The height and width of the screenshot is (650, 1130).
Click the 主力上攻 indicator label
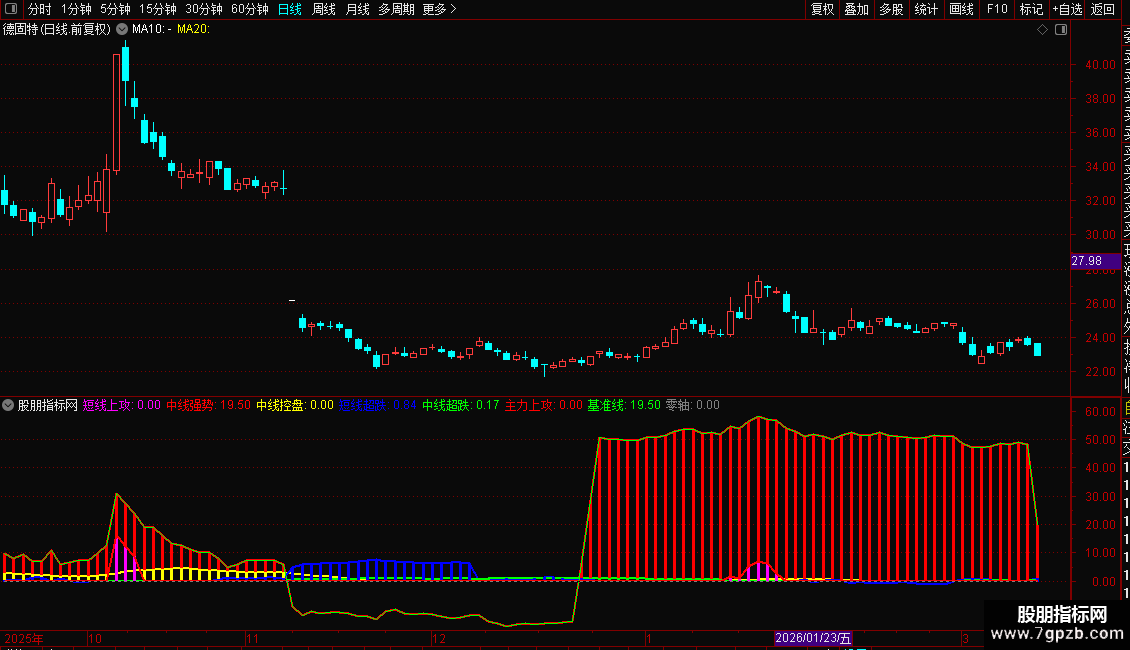[x=543, y=405]
